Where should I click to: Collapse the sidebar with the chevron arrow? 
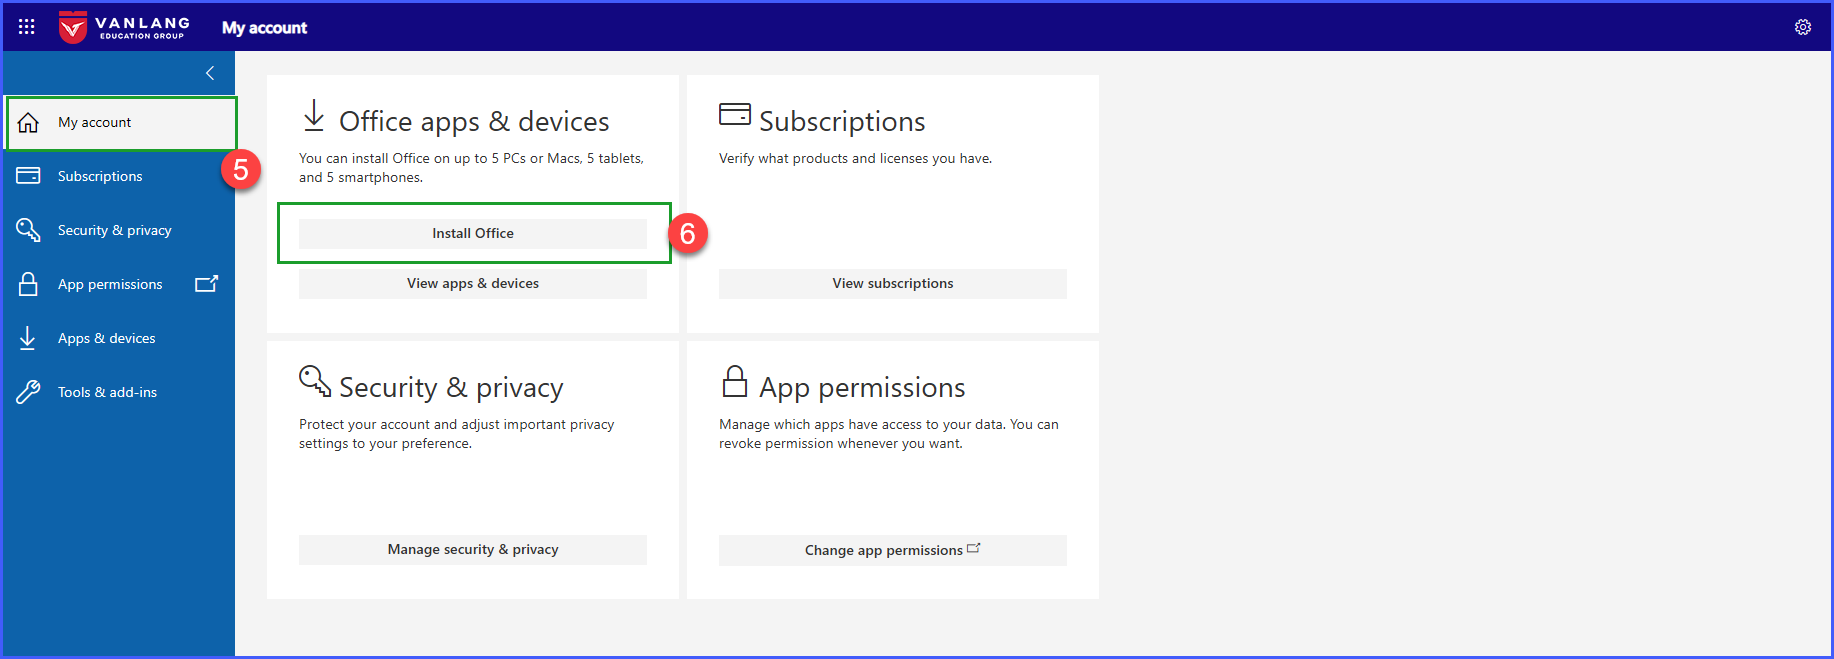[x=210, y=73]
